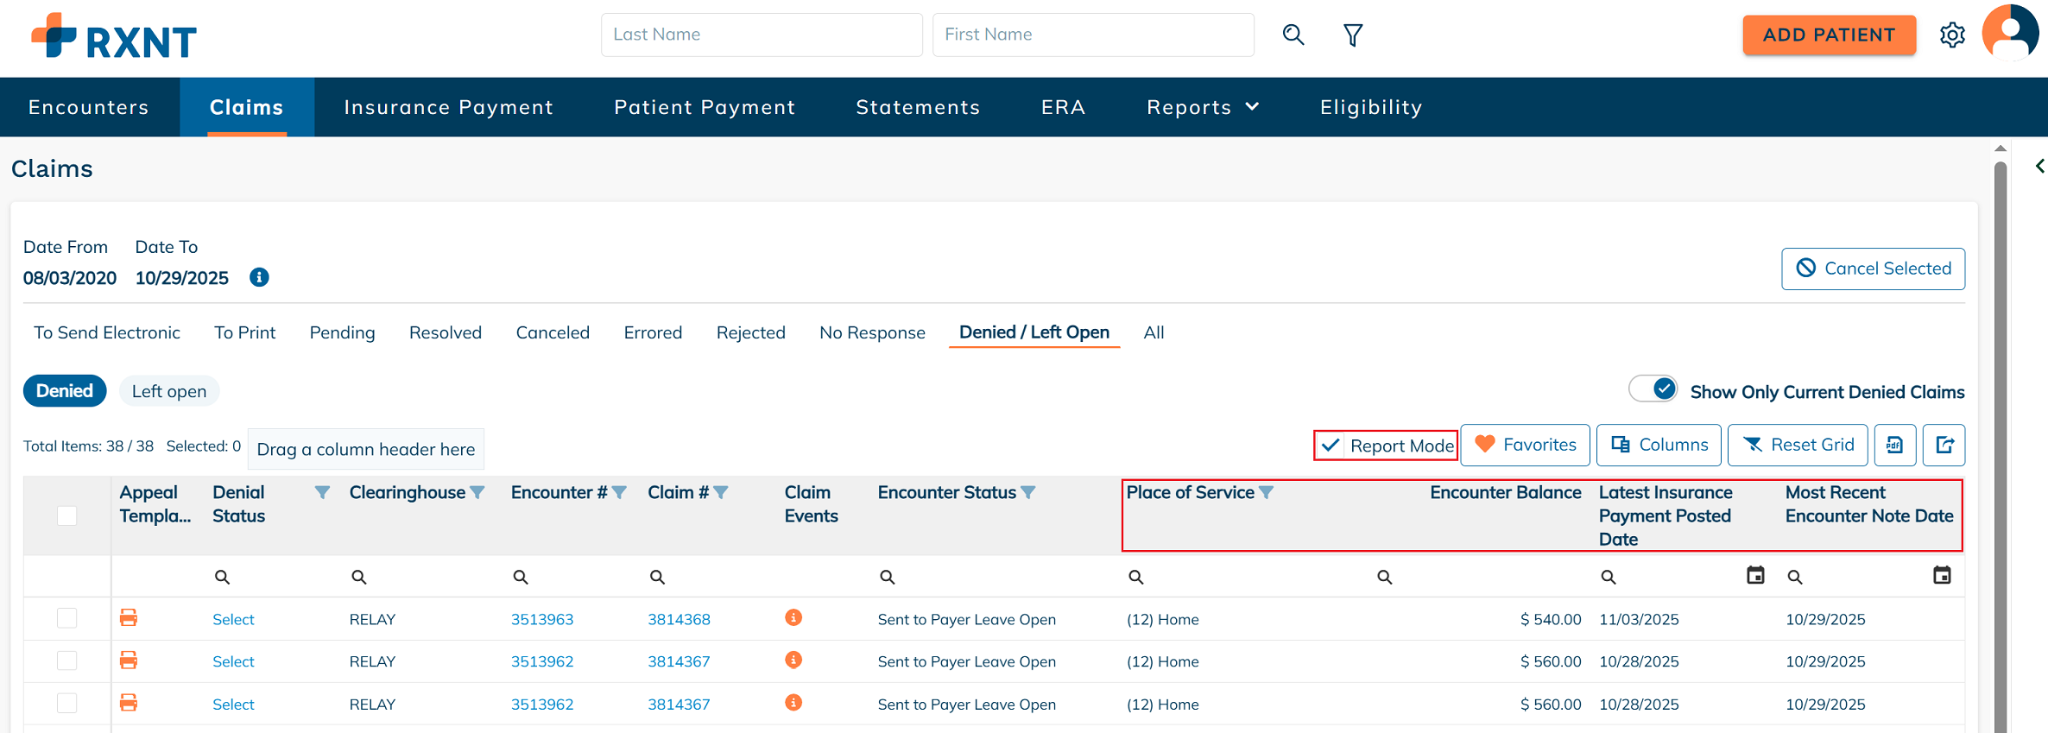The image size is (2048, 733).
Task: Click the export grid icon button
Action: (1944, 445)
